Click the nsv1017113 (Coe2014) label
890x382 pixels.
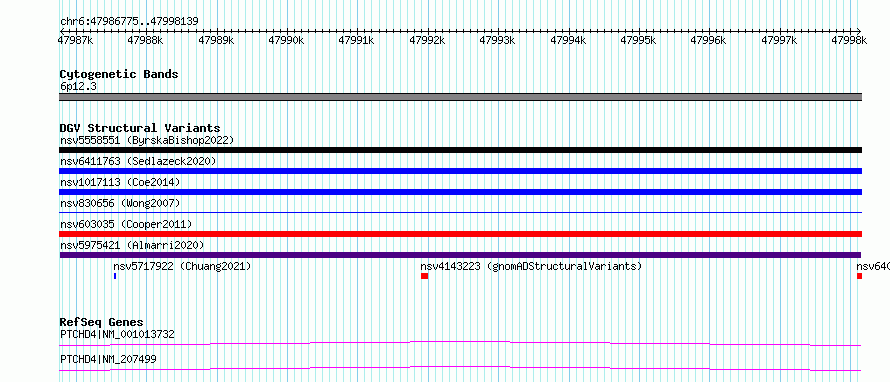120,182
